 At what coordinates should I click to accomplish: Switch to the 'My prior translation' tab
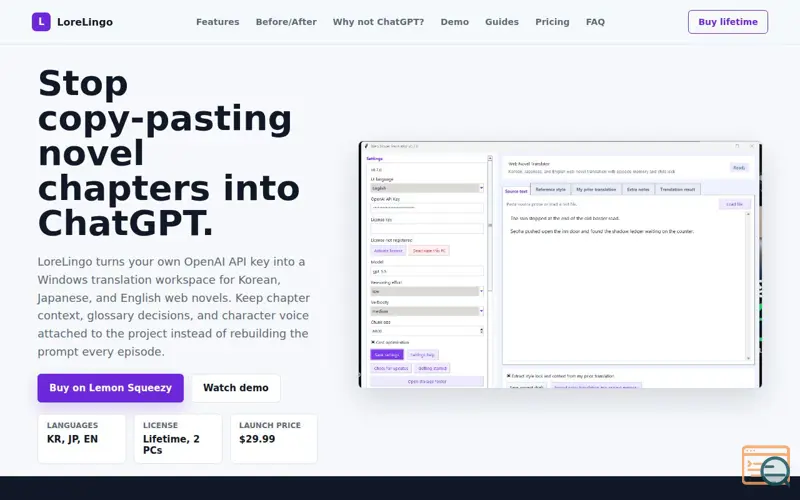pyautogui.click(x=596, y=189)
